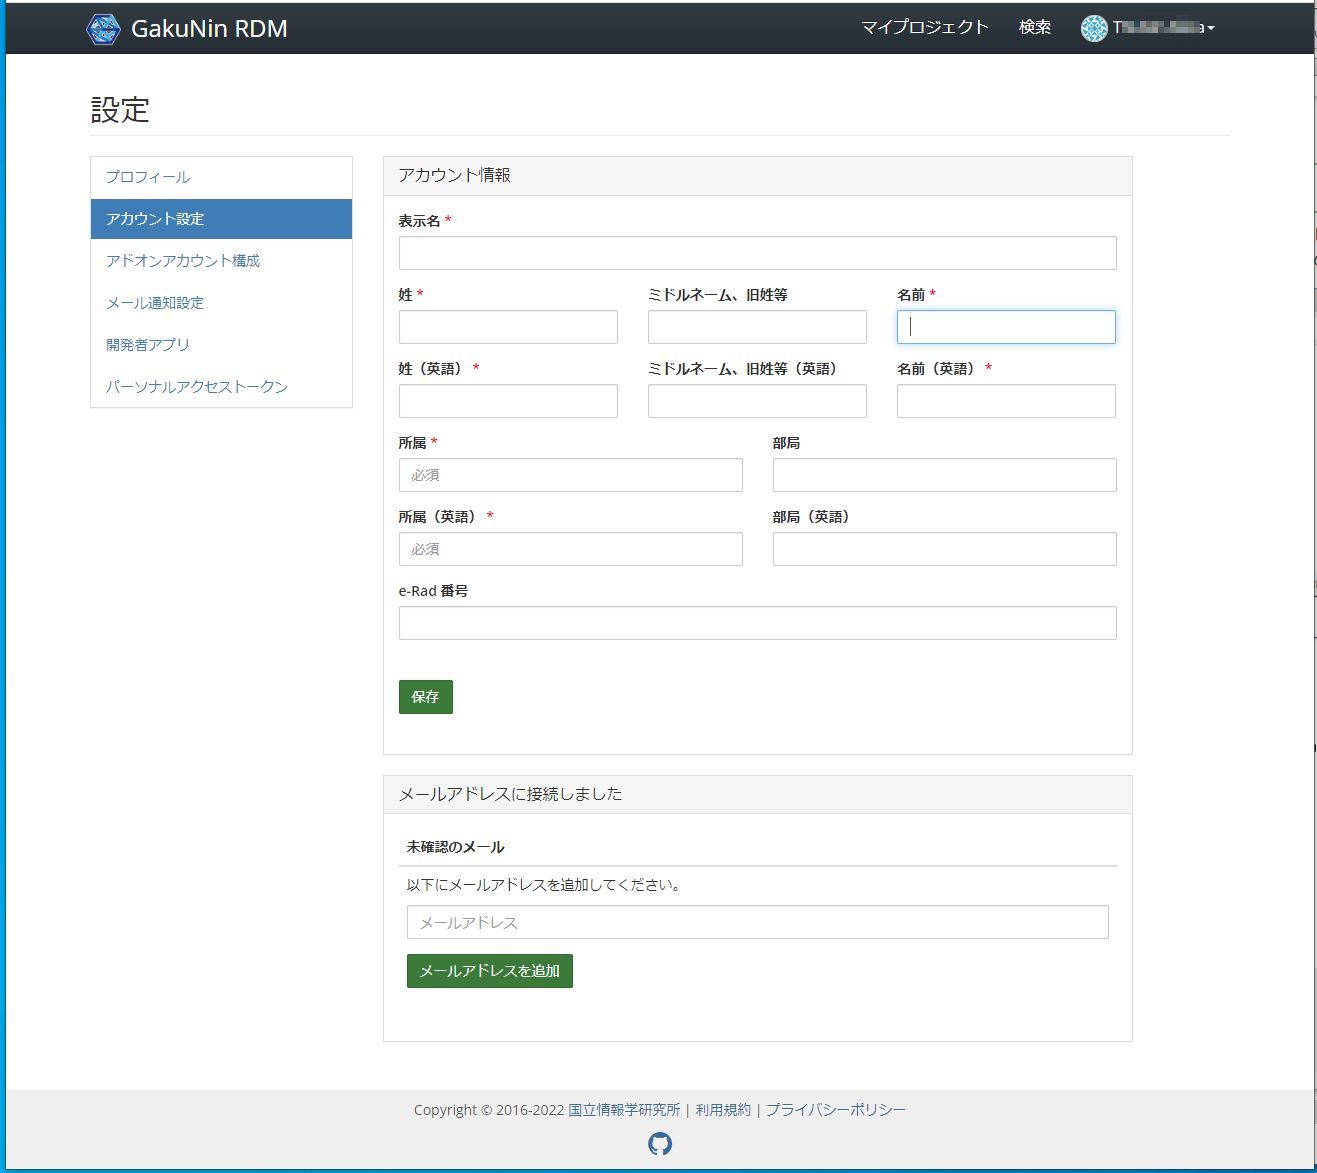
Task: Focus the メールアドレス input box
Action: click(757, 922)
